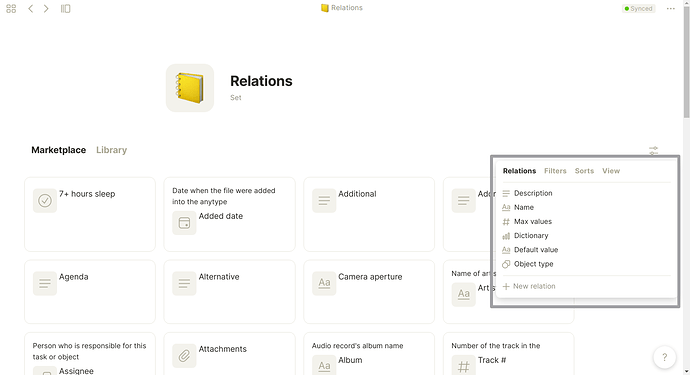The image size is (690, 375).
Task: Select the Max values relation row
Action: [x=586, y=221]
